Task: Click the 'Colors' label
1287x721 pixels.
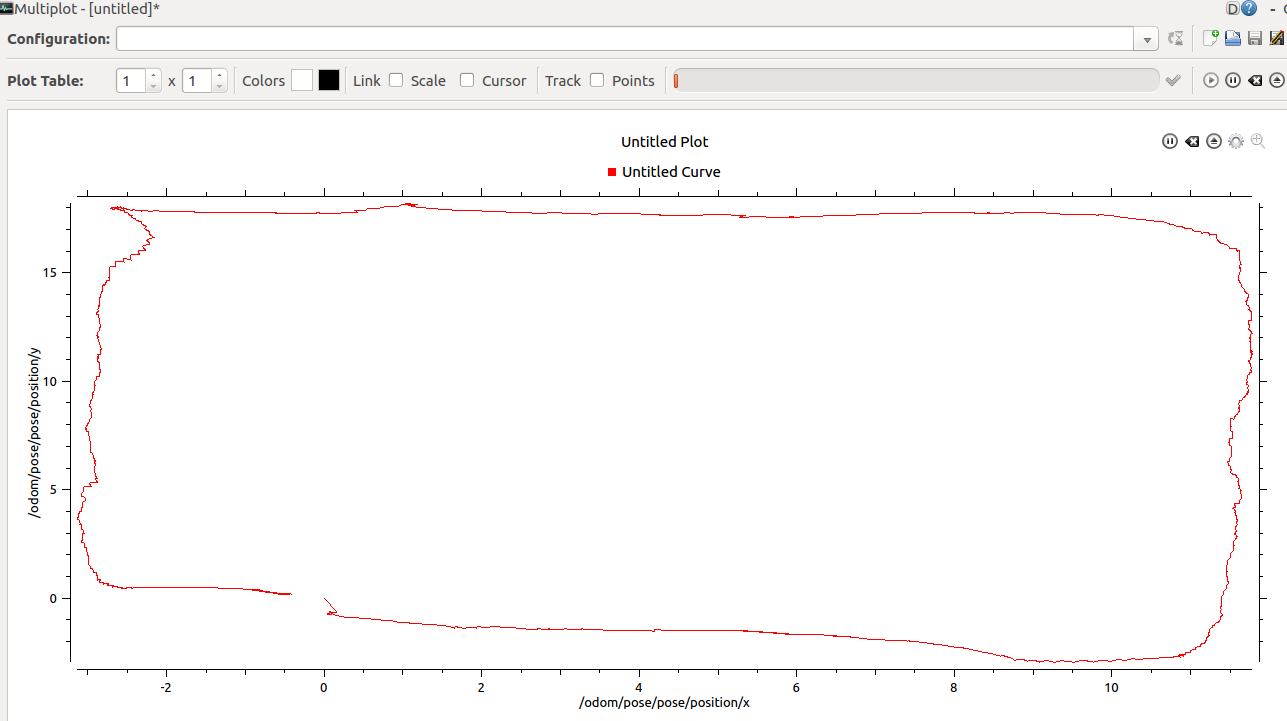Action: pyautogui.click(x=264, y=81)
